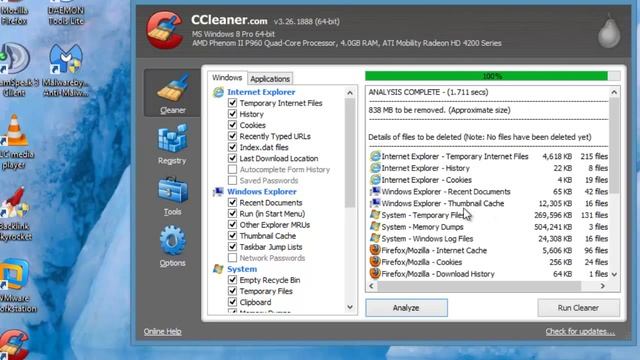The image size is (640, 360).
Task: Select VLC media player desktop icon
Action: [15, 142]
